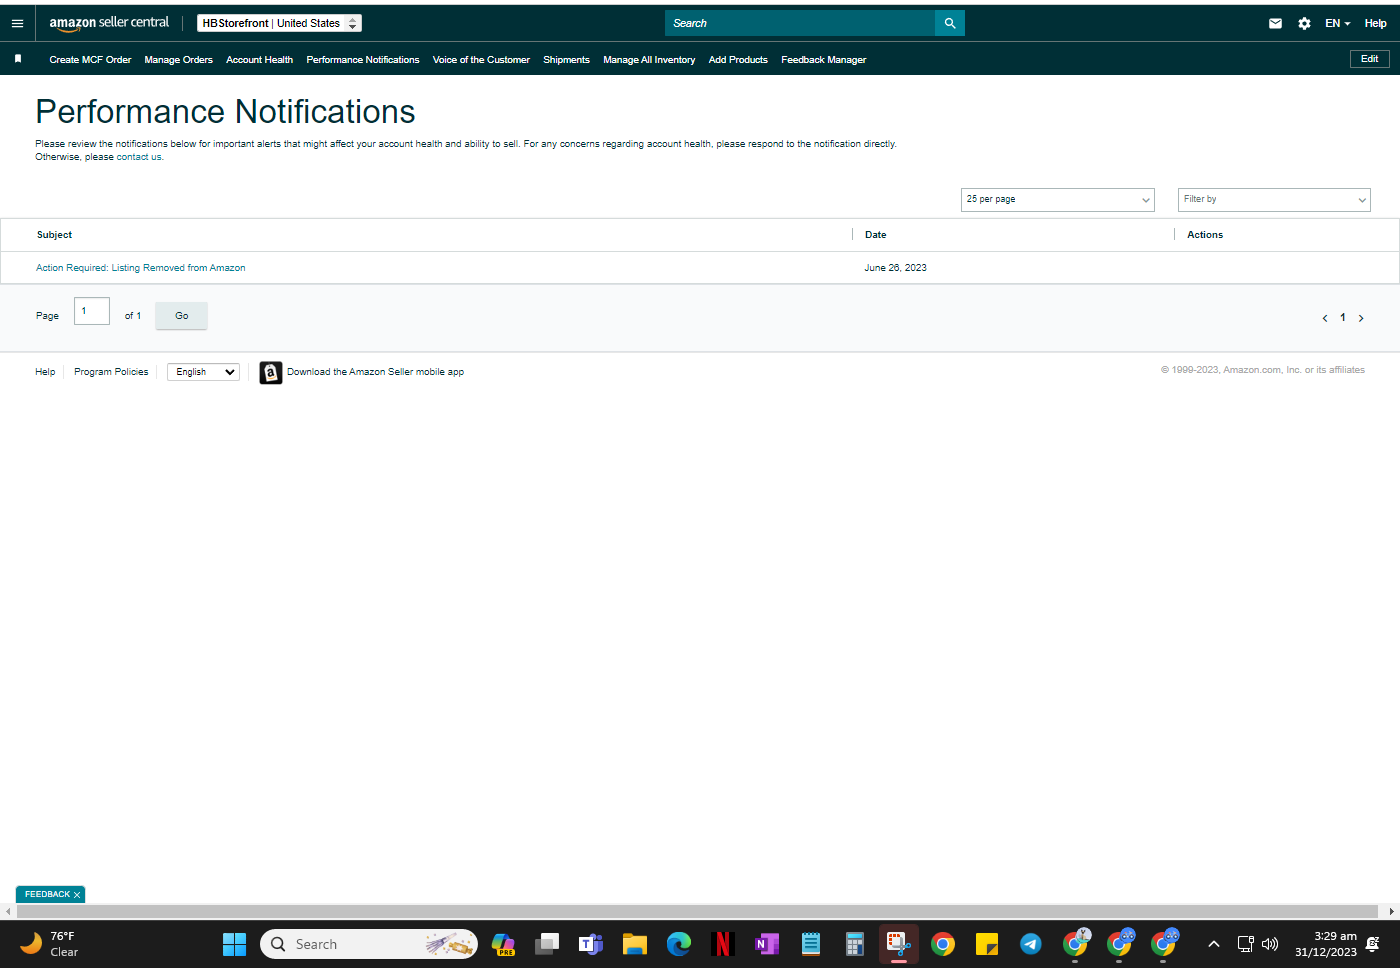Open the clock and date in taskbar

(x=1325, y=944)
